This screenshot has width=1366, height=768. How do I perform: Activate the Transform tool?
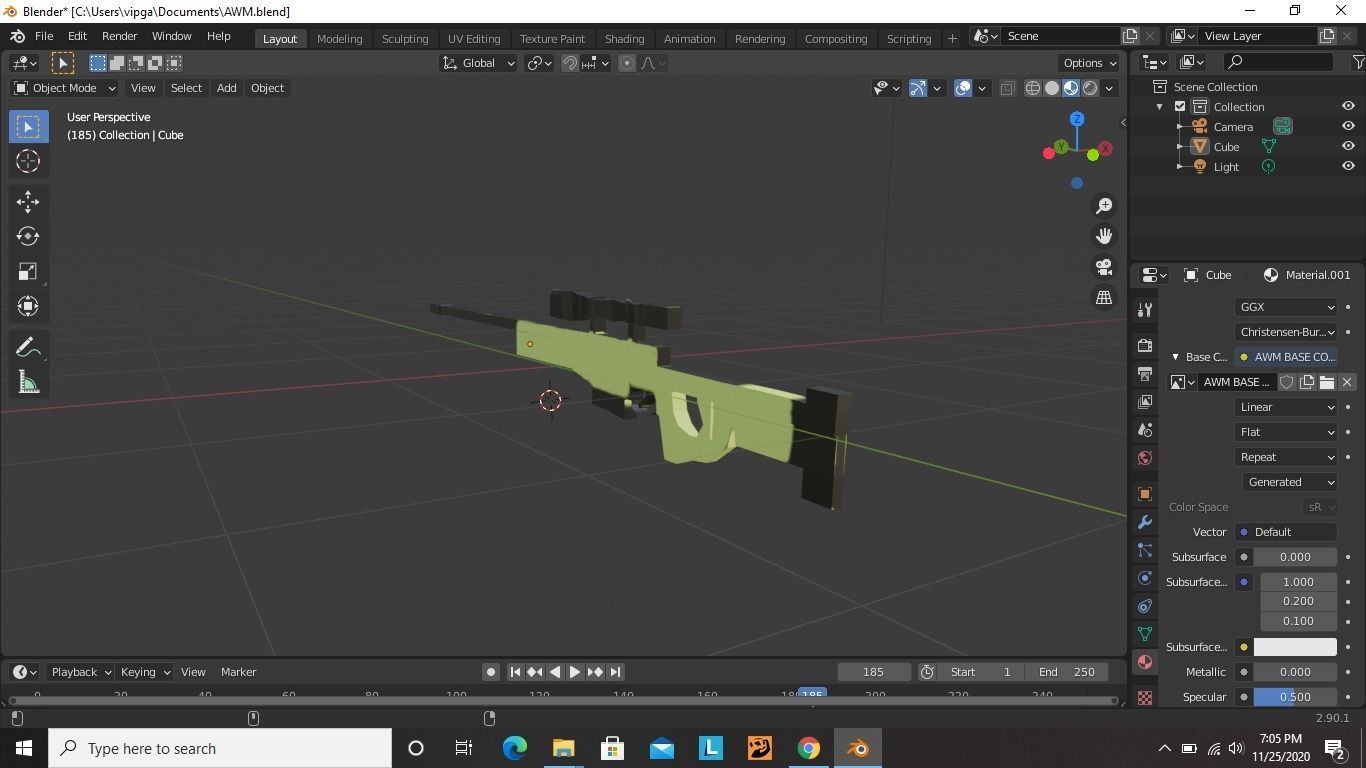pos(28,306)
